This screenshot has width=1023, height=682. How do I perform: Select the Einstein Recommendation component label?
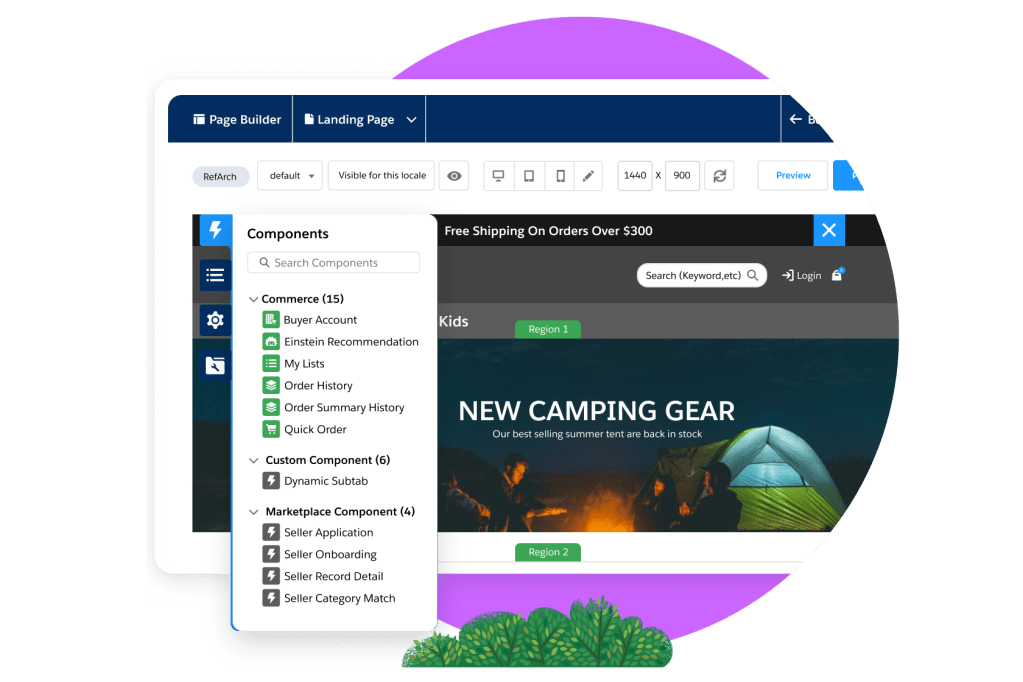pos(351,341)
